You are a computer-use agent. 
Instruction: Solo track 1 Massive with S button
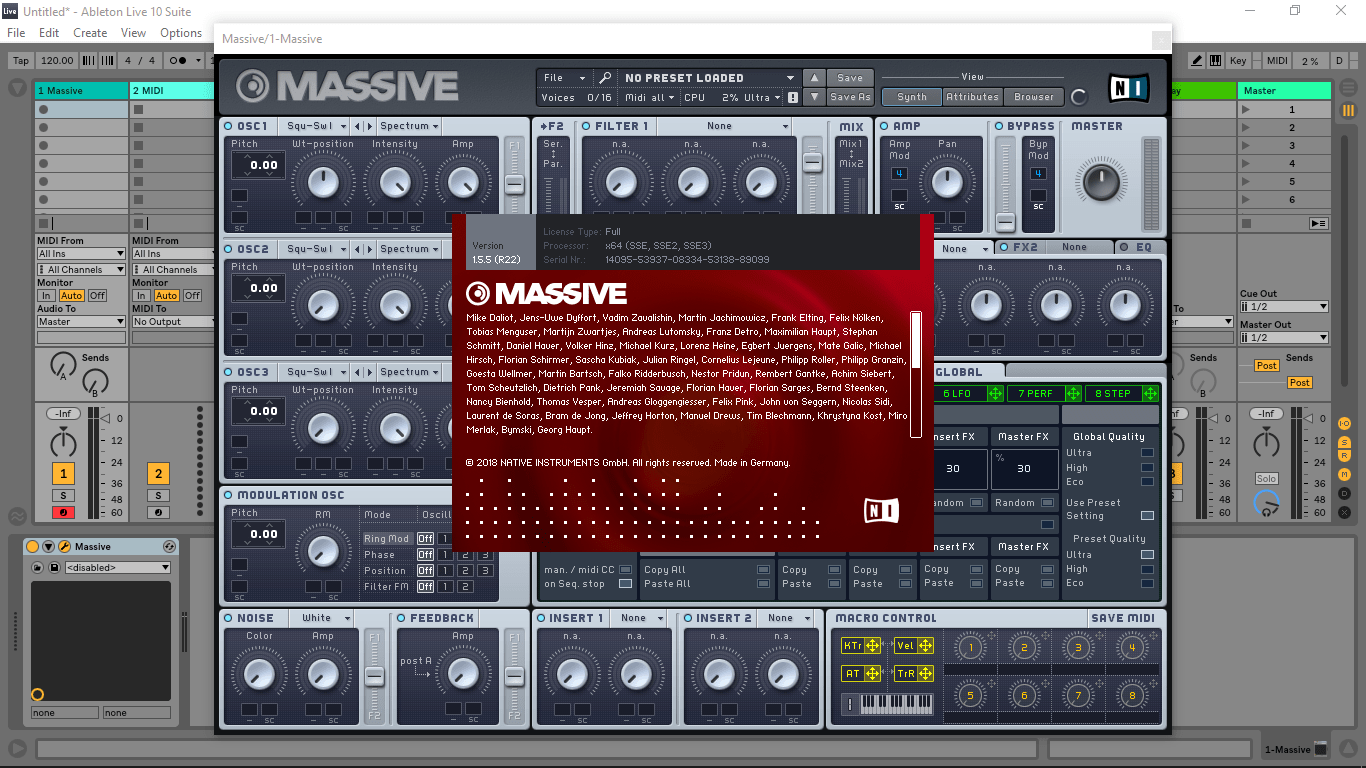click(63, 496)
